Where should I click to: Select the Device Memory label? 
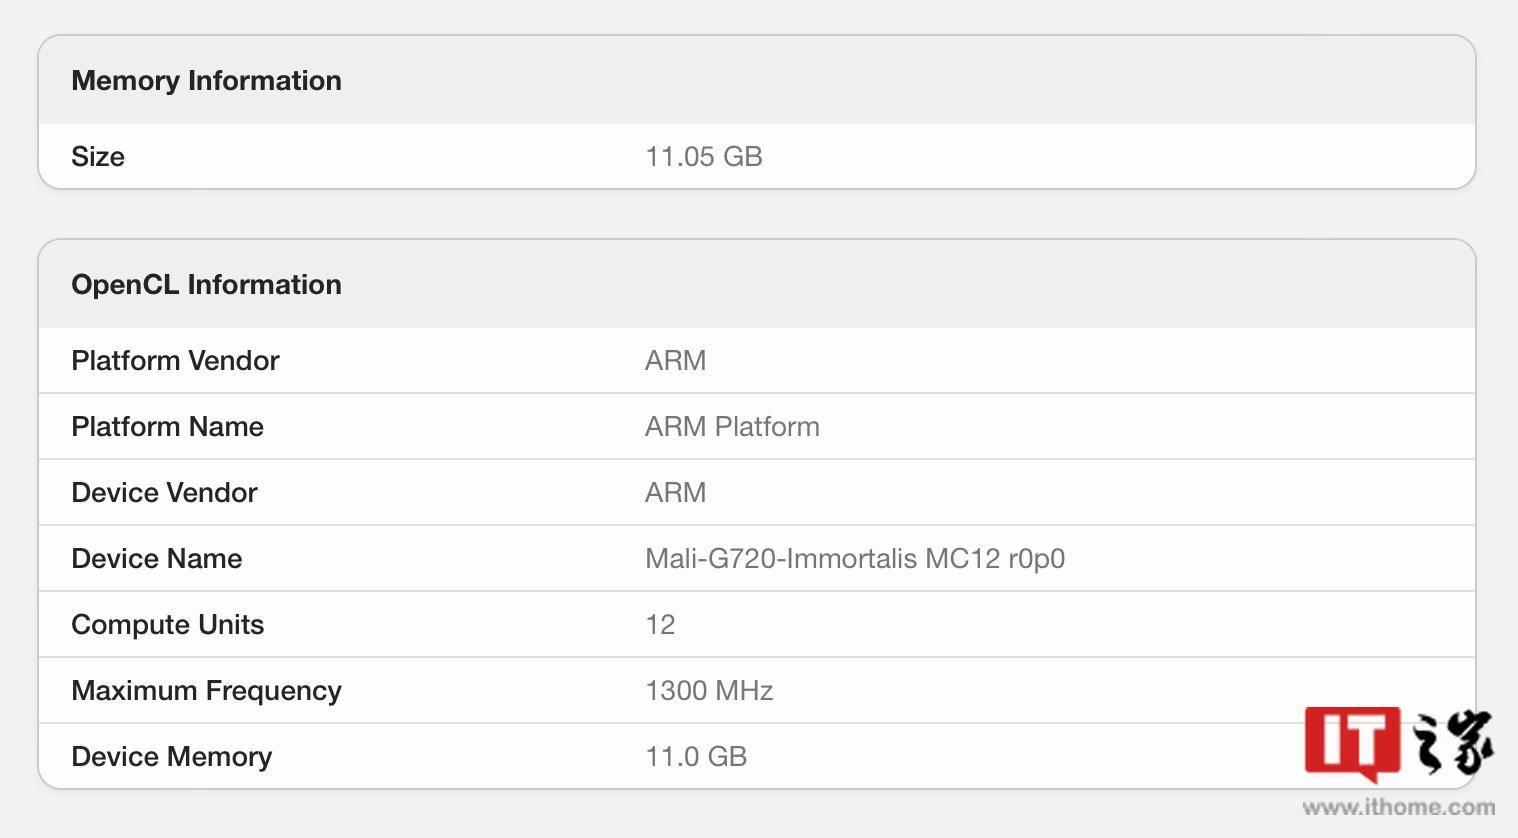coord(171,757)
